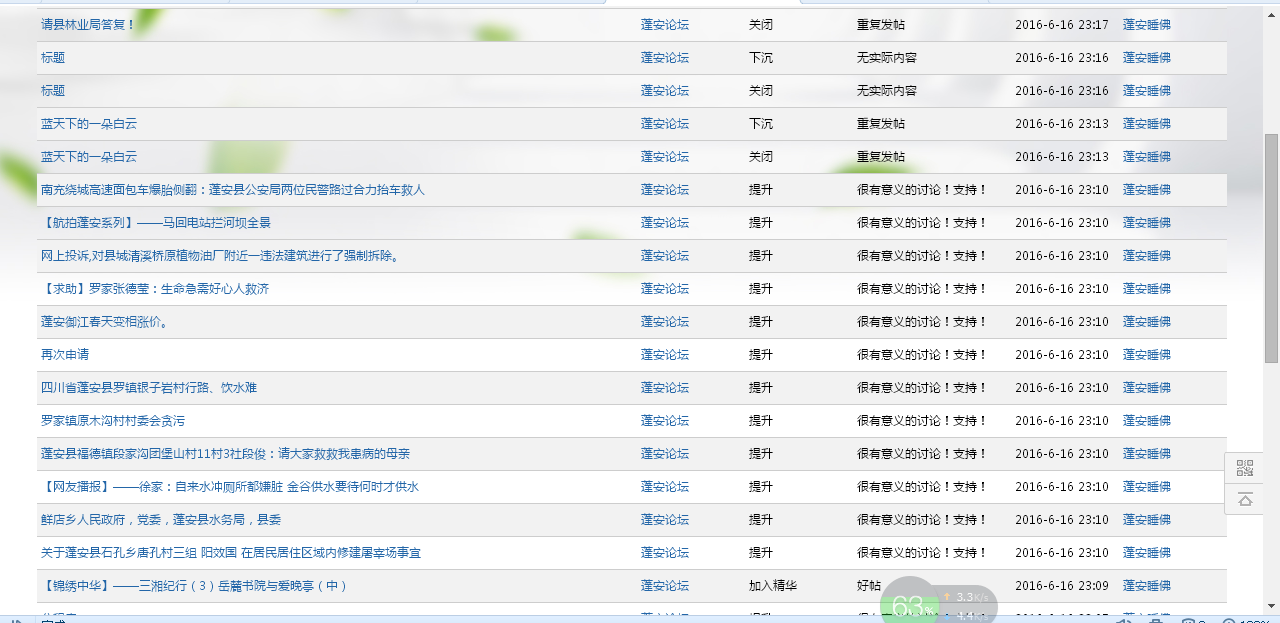Open 【航拍蓬安系列】马回电站拦河坝全景 post
1280x623 pixels.
(x=155, y=223)
